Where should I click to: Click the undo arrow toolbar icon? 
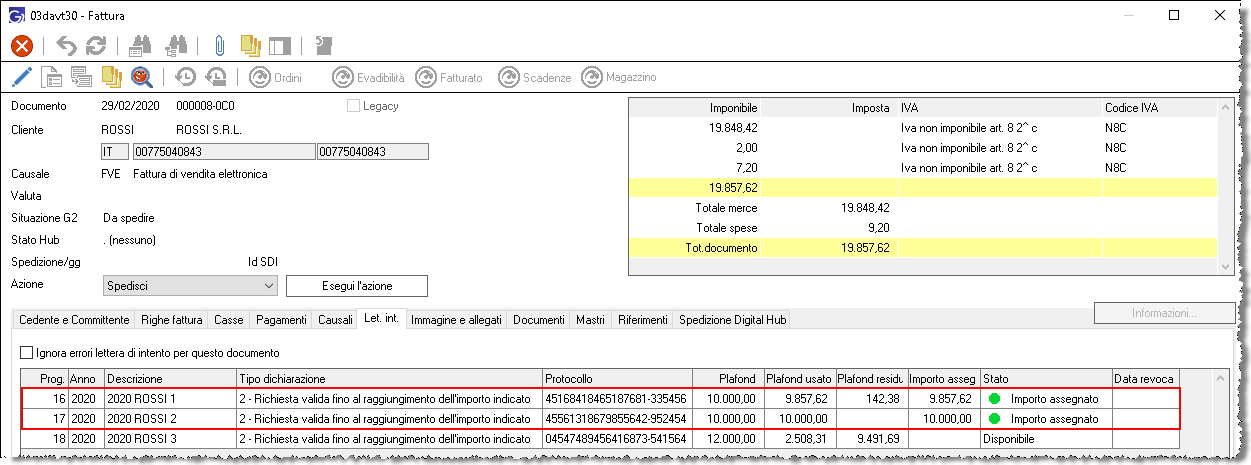coord(67,45)
